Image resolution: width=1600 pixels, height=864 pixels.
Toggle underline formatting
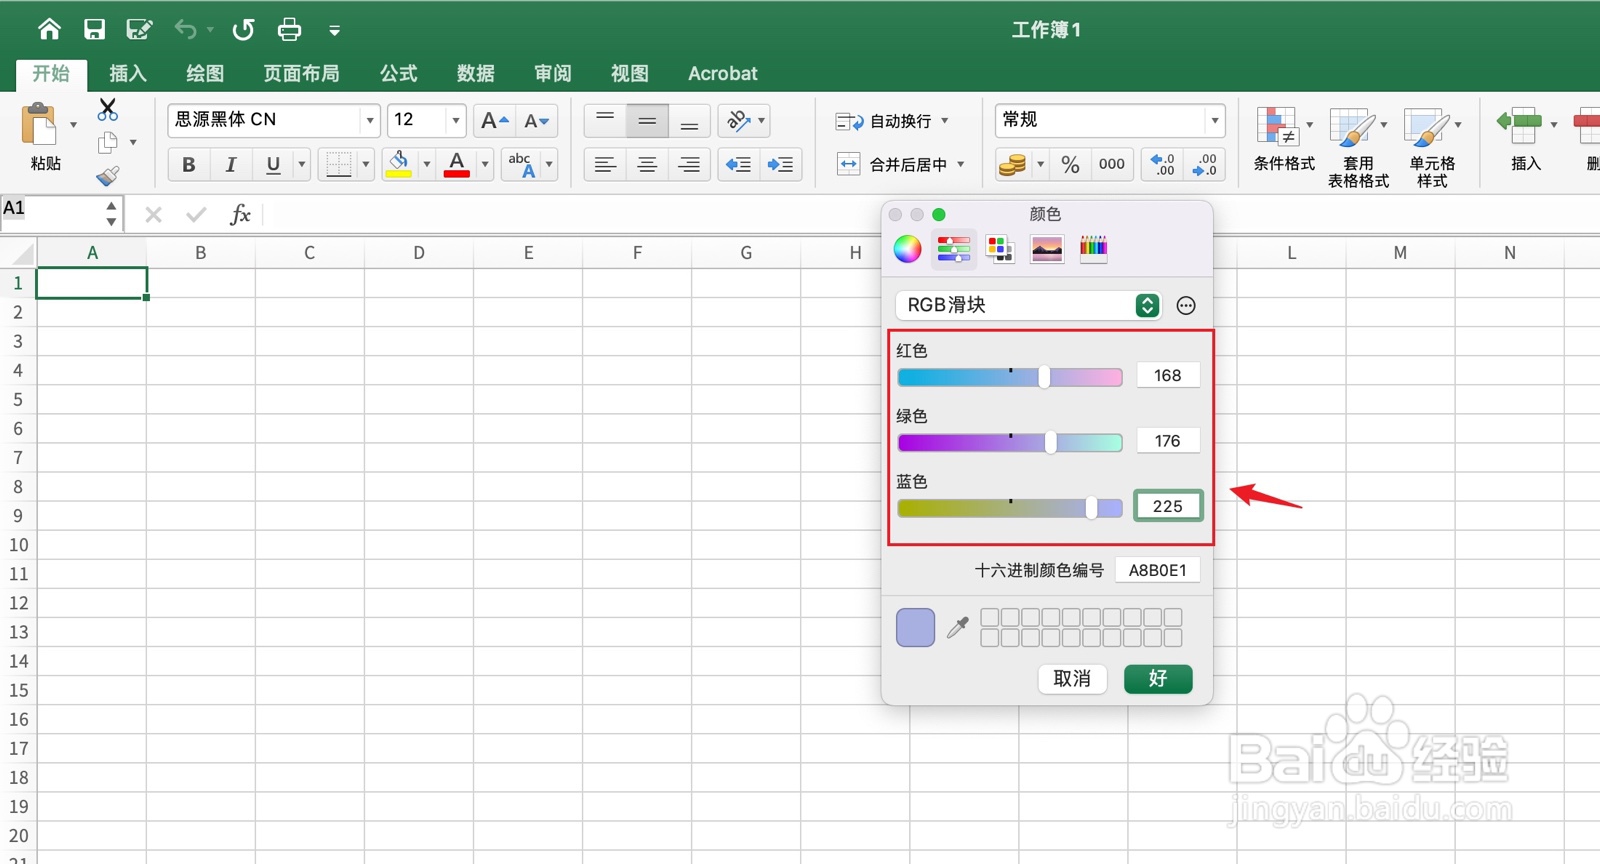(273, 164)
